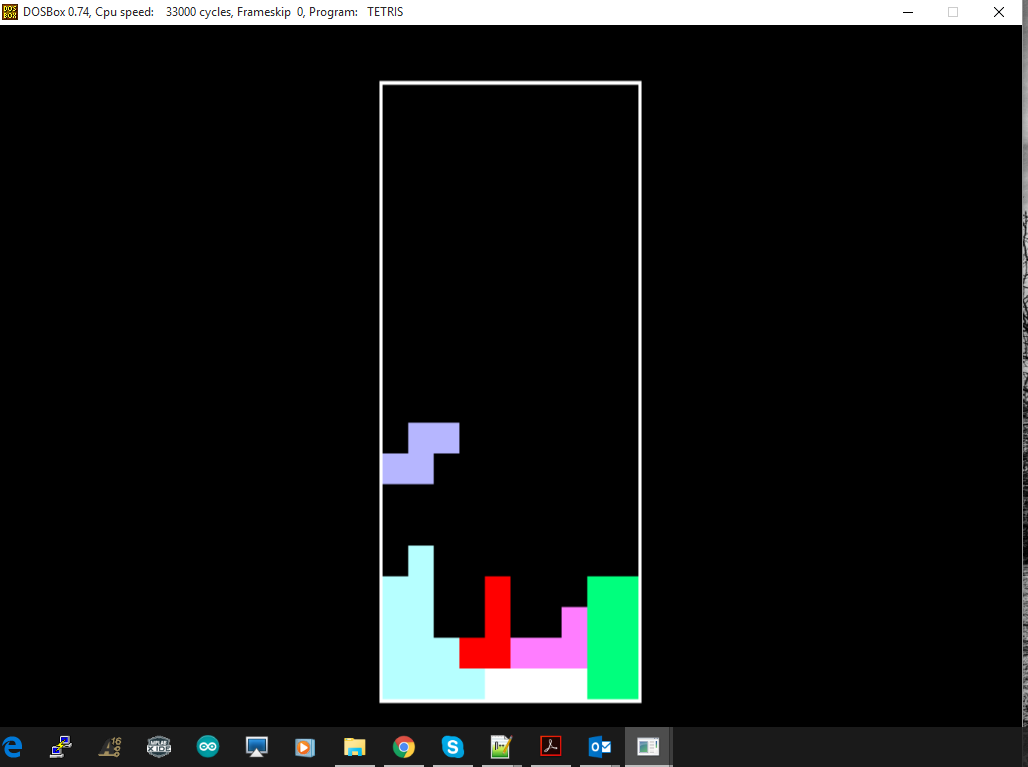Click the white horizontal bar at the bottom
The height and width of the screenshot is (767, 1028).
(x=536, y=684)
